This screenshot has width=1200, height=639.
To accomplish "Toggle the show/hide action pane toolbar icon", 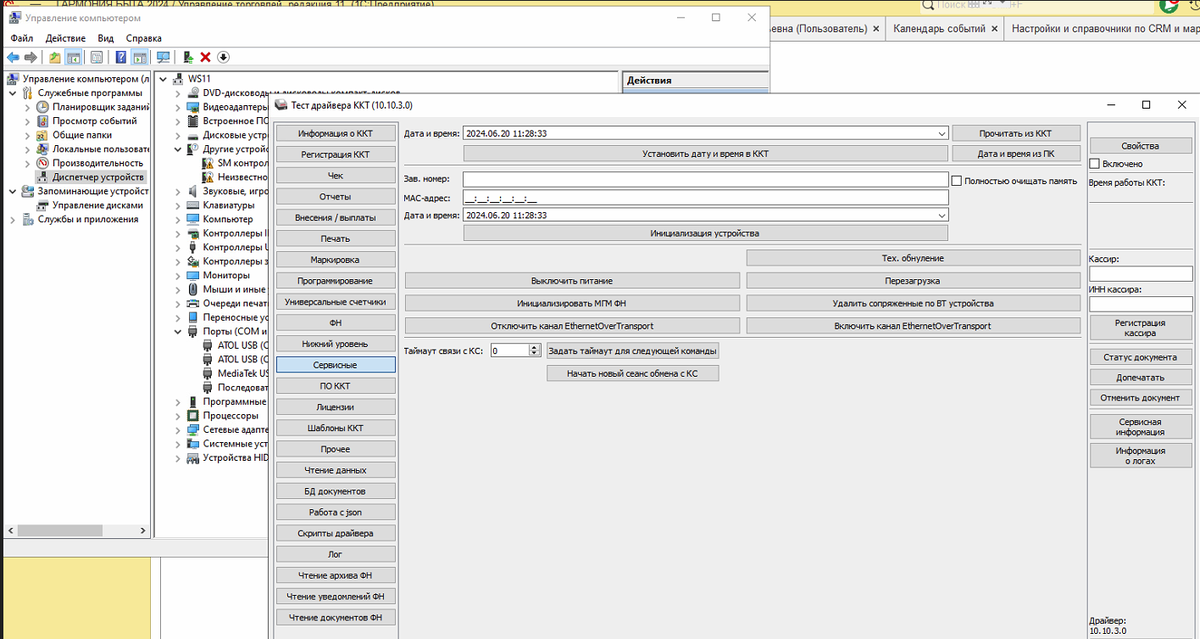I will click(x=140, y=57).
